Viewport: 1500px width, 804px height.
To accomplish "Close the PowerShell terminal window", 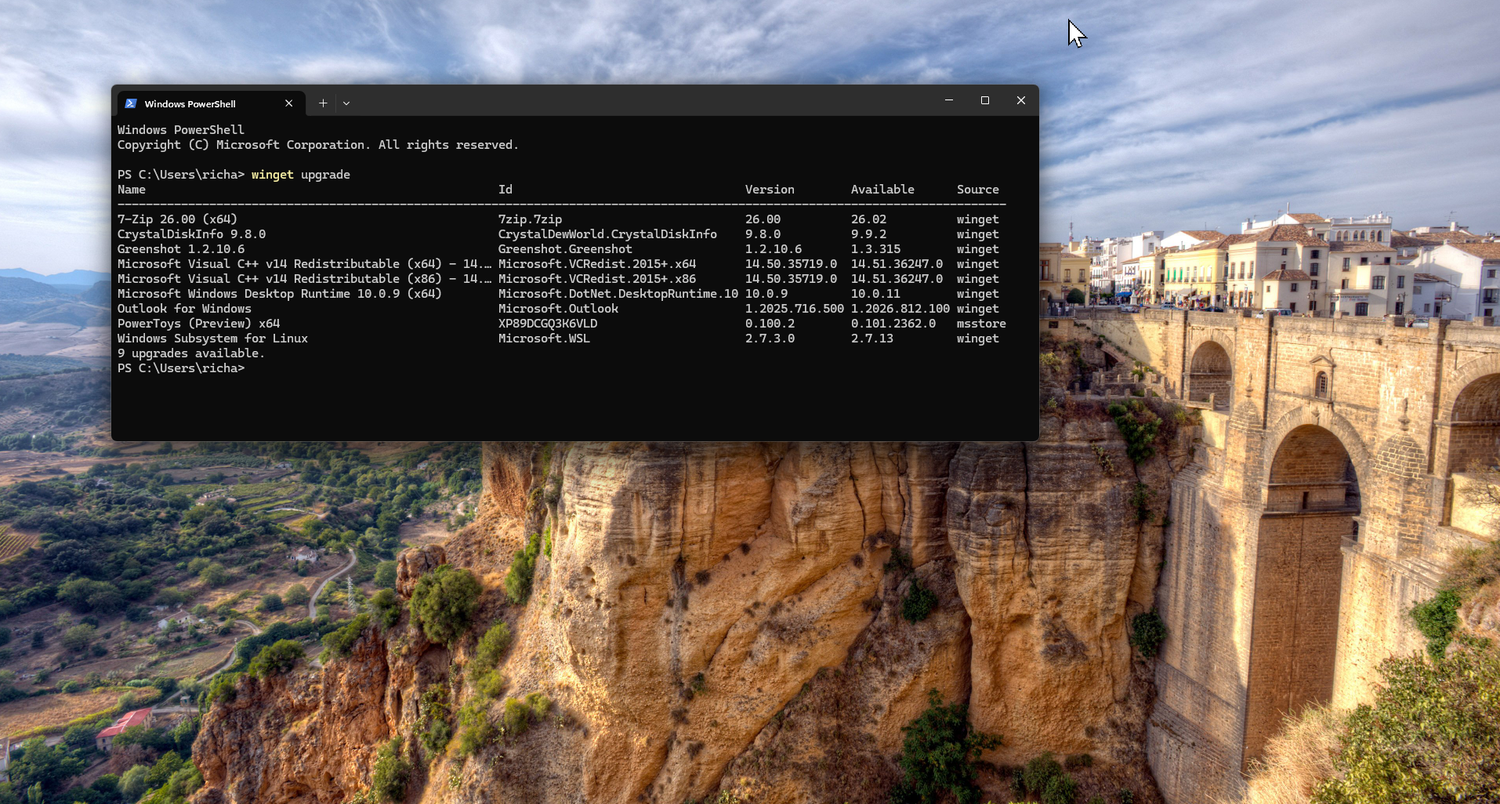I will (x=1021, y=100).
